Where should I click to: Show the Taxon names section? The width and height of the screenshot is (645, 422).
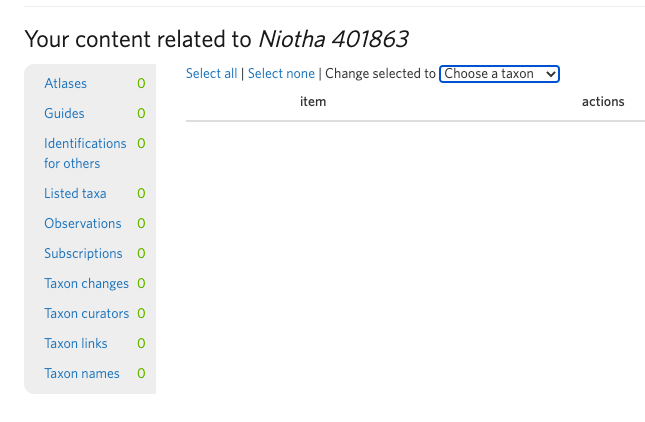(x=82, y=373)
